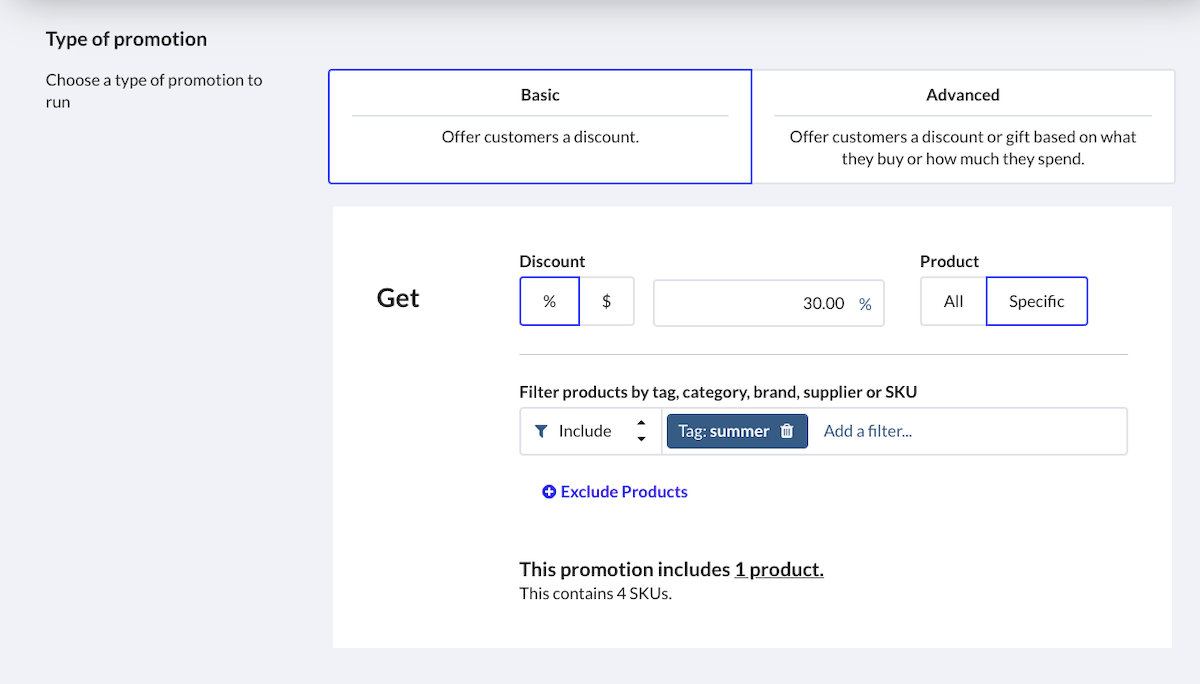The width and height of the screenshot is (1200, 684).
Task: Click the blue percent suffix in the discount field
Action: pyautogui.click(x=865, y=304)
